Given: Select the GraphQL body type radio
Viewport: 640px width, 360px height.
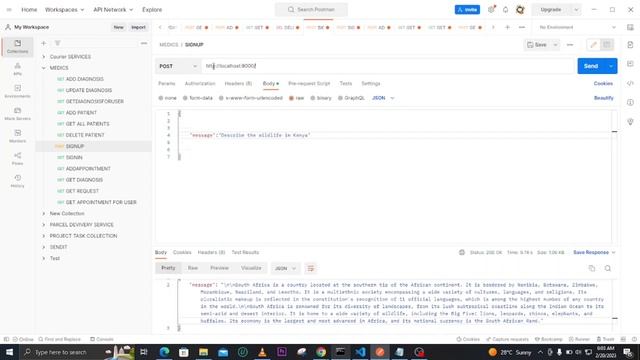Looking at the screenshot, I should (x=340, y=98).
